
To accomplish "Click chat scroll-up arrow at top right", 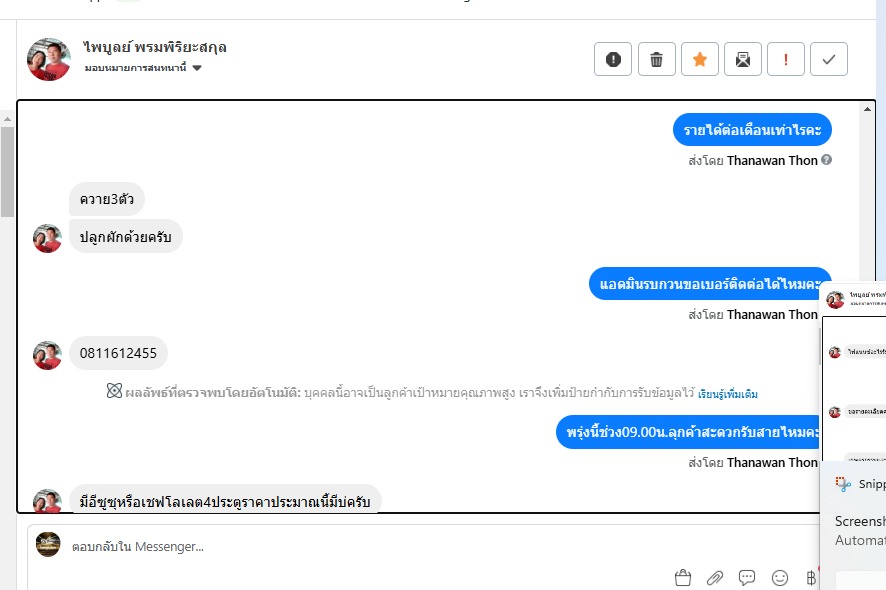I will click(x=867, y=109).
